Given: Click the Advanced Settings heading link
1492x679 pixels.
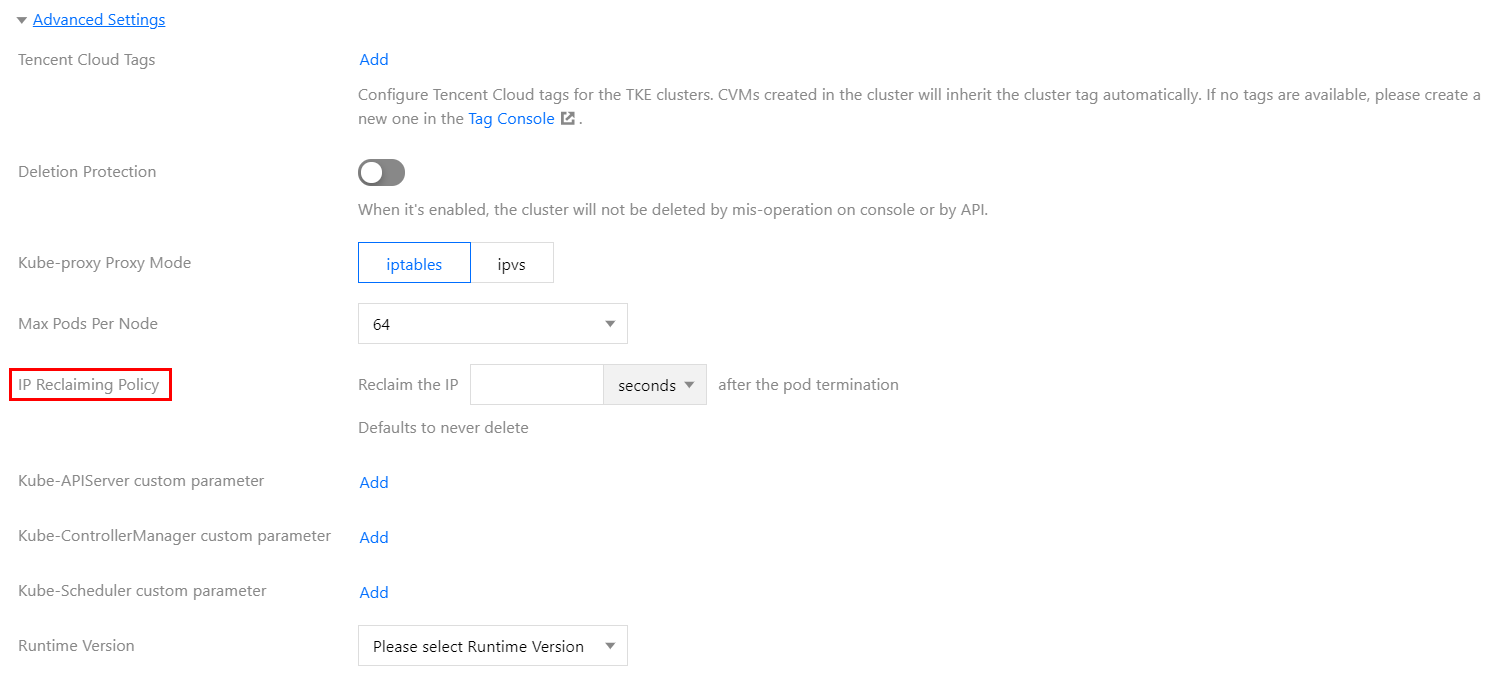Looking at the screenshot, I should [x=99, y=20].
